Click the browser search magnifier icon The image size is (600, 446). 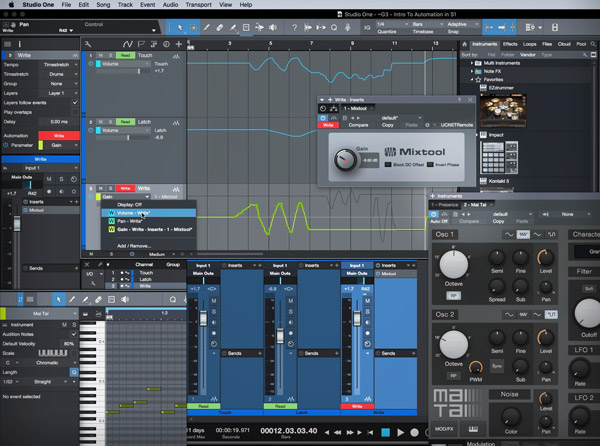point(593,44)
